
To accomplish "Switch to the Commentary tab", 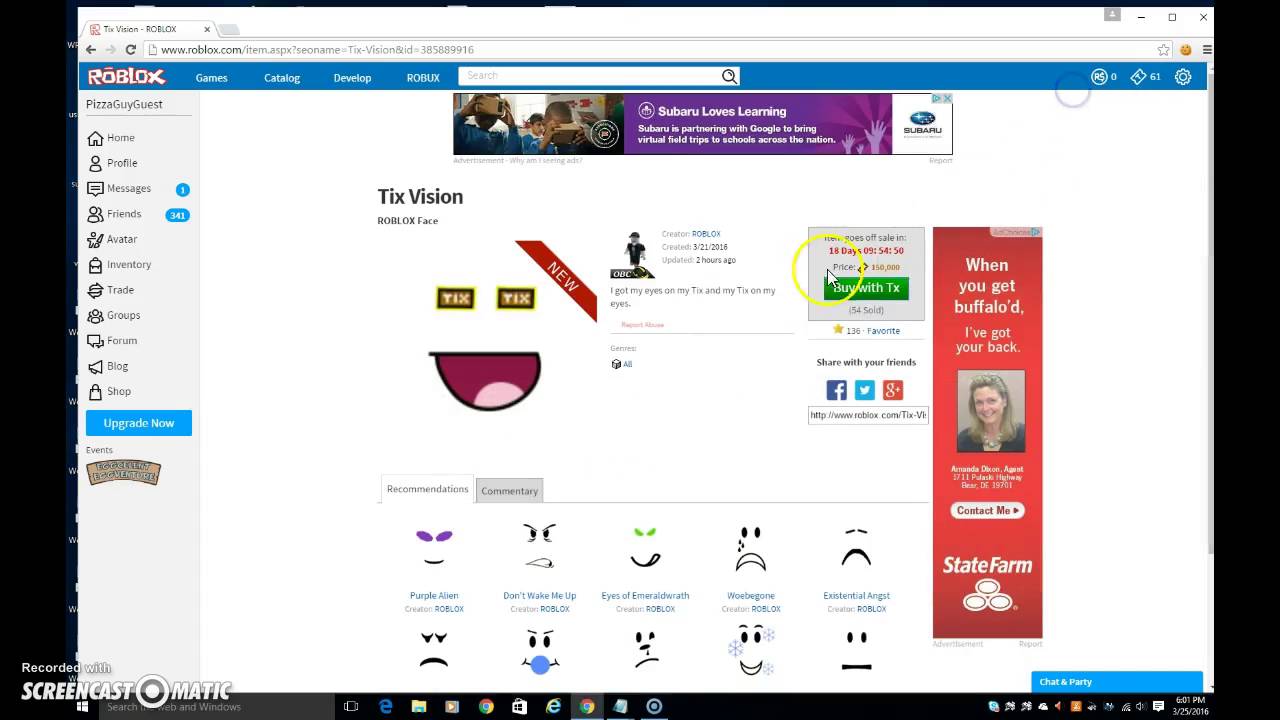I will point(509,490).
